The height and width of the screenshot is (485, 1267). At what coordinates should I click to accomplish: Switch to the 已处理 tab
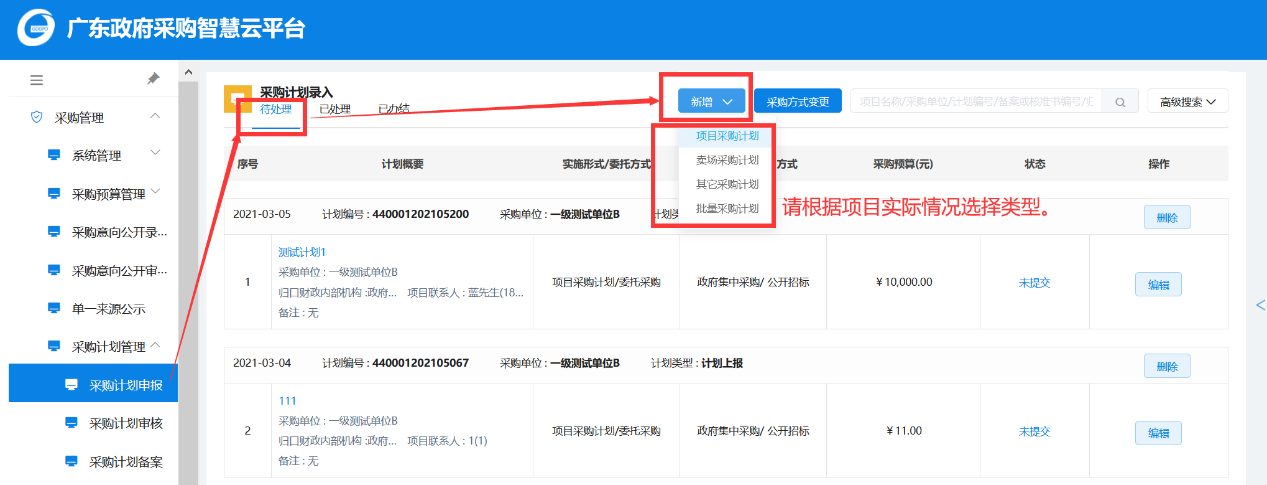pyautogui.click(x=334, y=110)
